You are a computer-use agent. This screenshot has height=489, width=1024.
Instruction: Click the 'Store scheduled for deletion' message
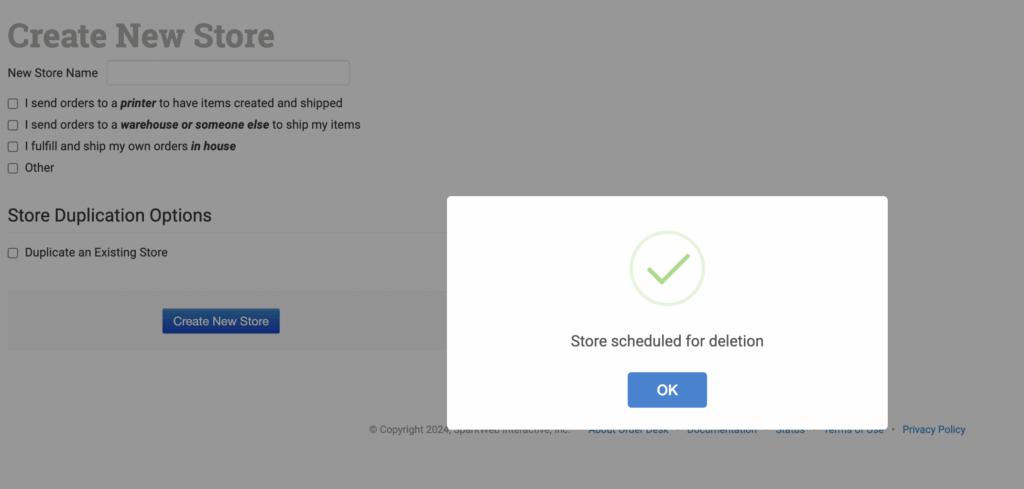pyautogui.click(x=667, y=341)
